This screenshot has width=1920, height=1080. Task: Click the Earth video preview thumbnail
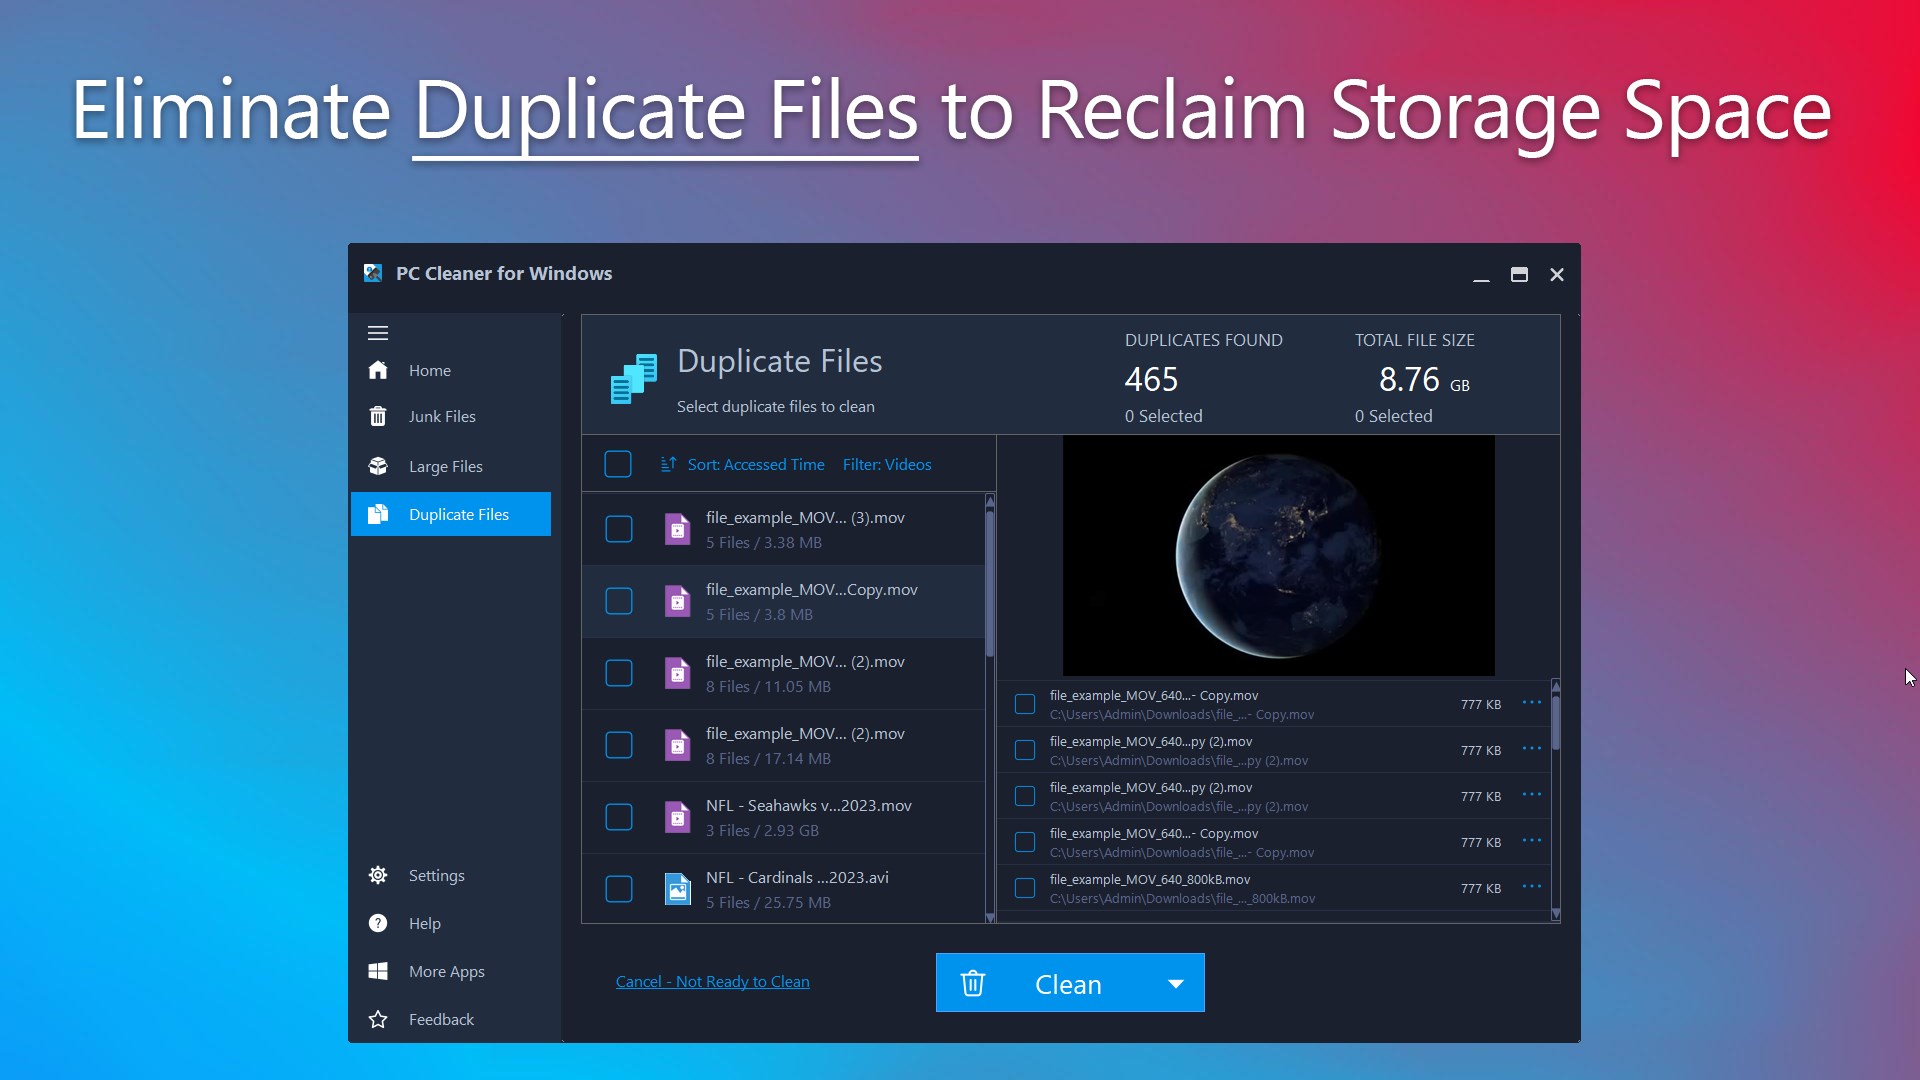pos(1278,556)
